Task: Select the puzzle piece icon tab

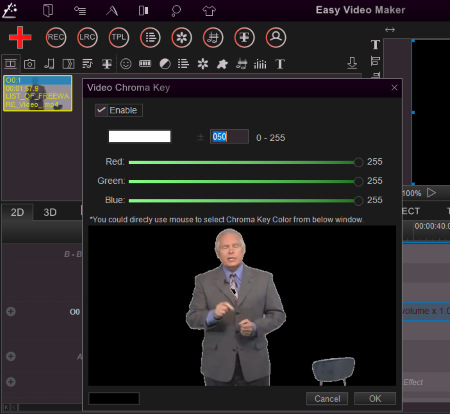Action: point(222,64)
